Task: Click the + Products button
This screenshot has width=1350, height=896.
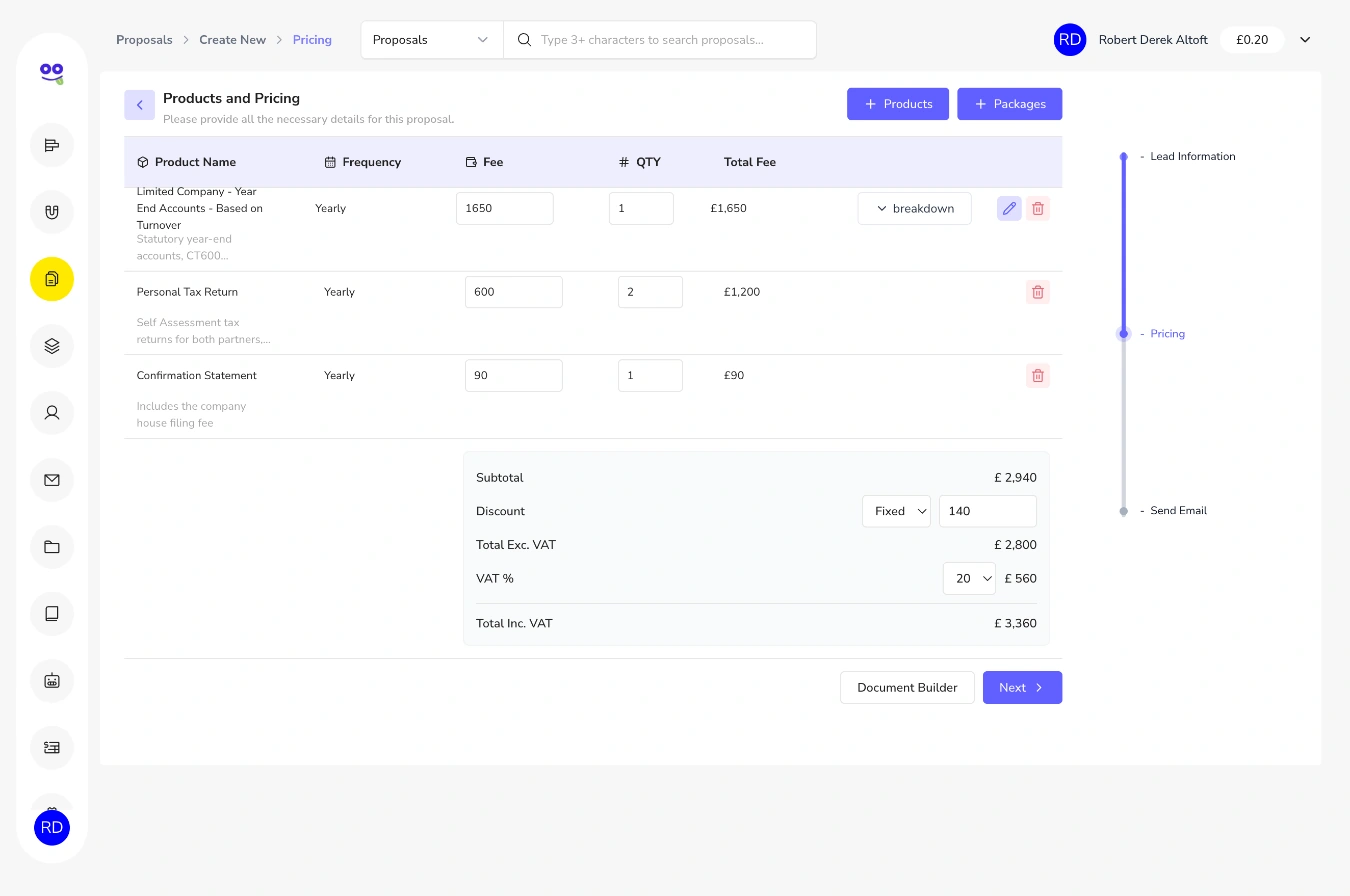Action: pyautogui.click(x=898, y=104)
